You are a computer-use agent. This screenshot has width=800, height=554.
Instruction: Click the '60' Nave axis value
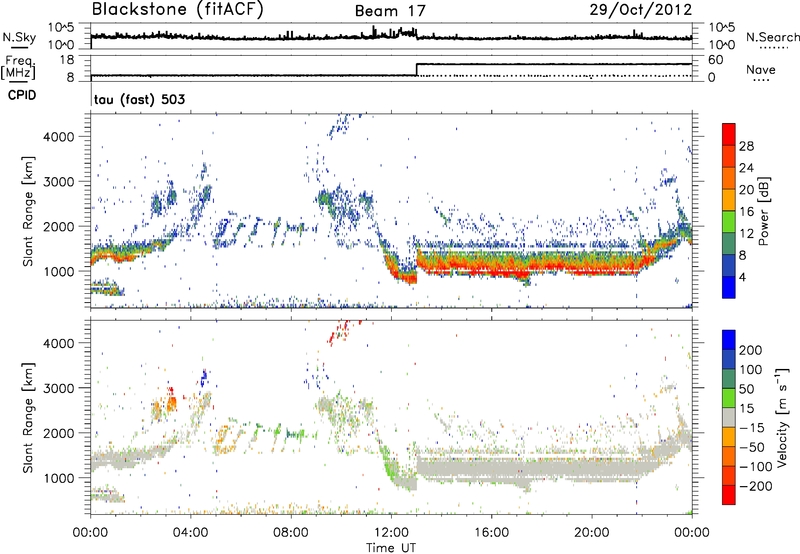point(715,60)
